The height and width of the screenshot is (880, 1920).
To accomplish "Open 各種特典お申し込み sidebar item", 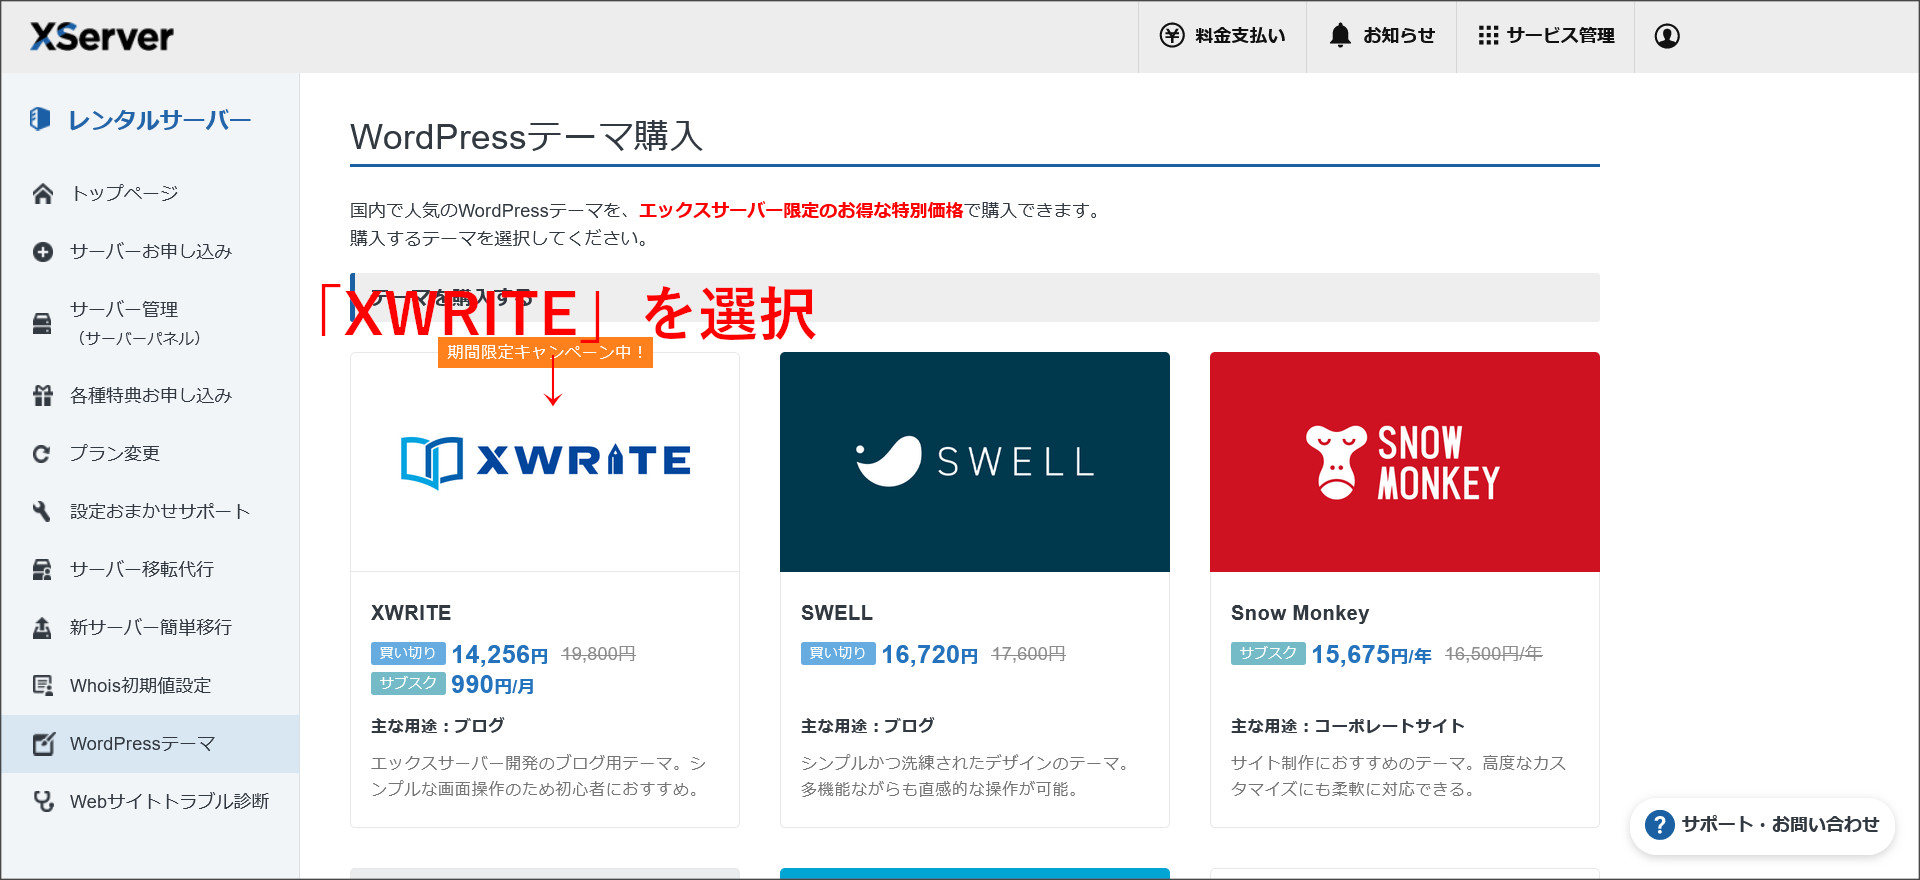I will coord(150,396).
